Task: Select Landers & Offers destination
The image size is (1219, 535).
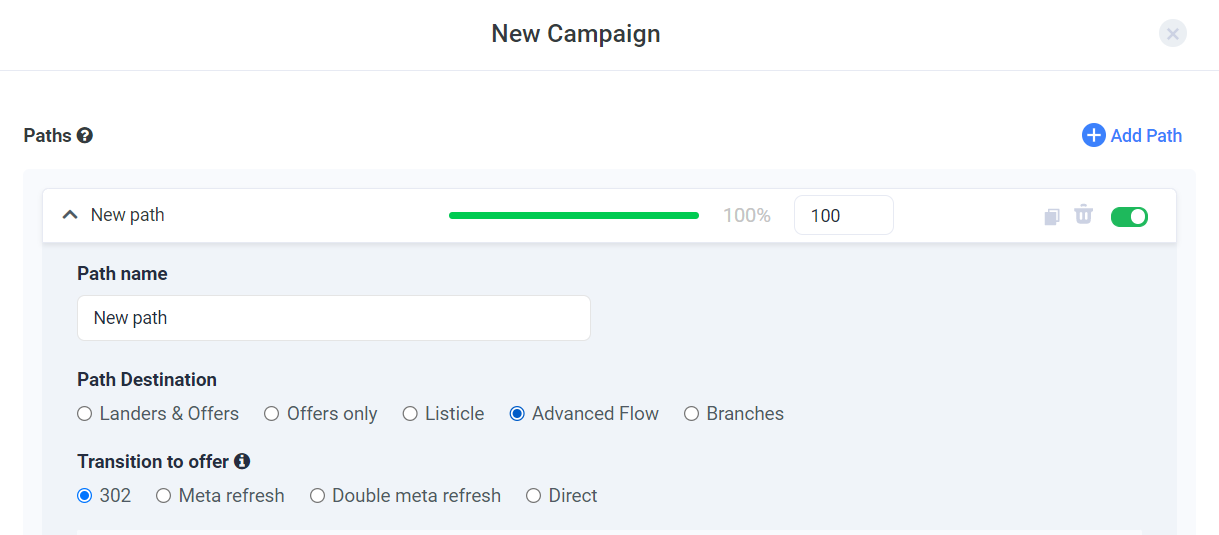Action: pos(85,414)
